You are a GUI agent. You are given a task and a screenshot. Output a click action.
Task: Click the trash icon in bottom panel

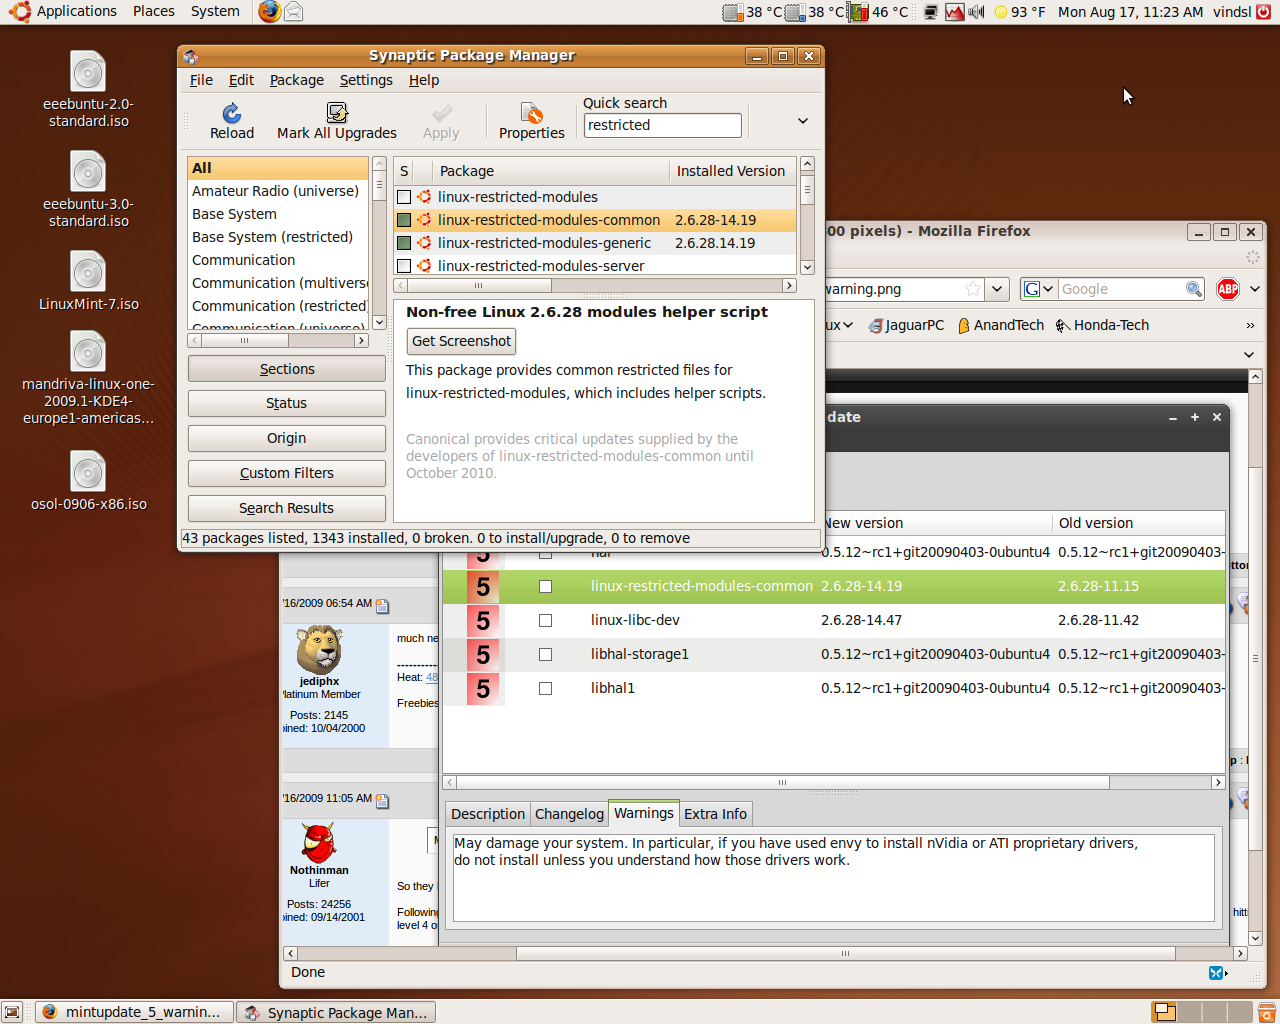tap(1266, 1012)
